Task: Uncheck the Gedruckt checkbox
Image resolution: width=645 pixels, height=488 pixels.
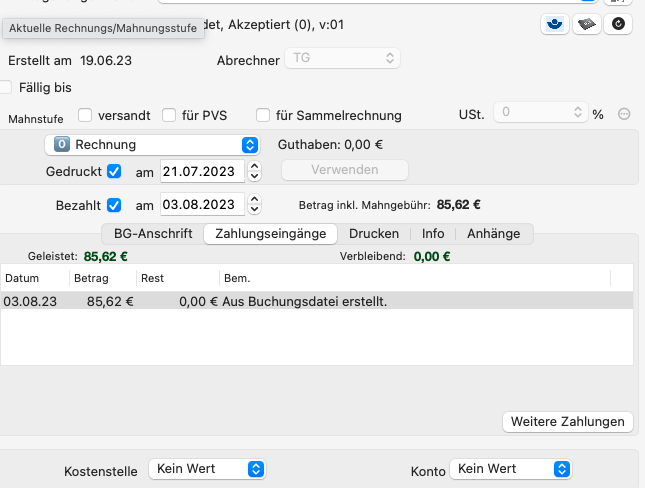Action: [114, 171]
